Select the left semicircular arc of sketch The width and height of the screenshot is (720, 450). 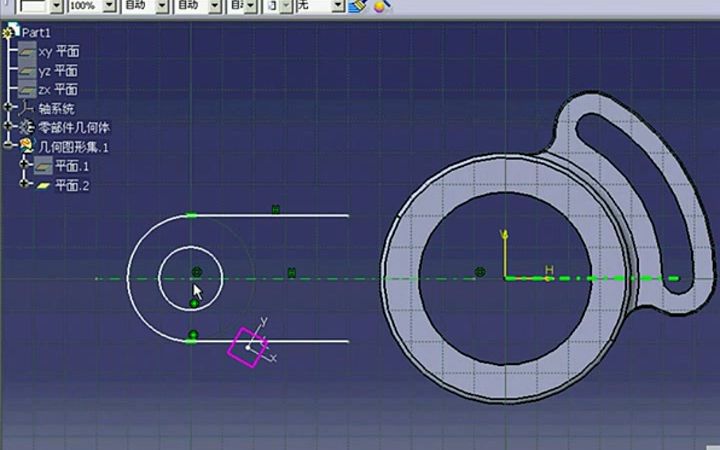[x=128, y=278]
